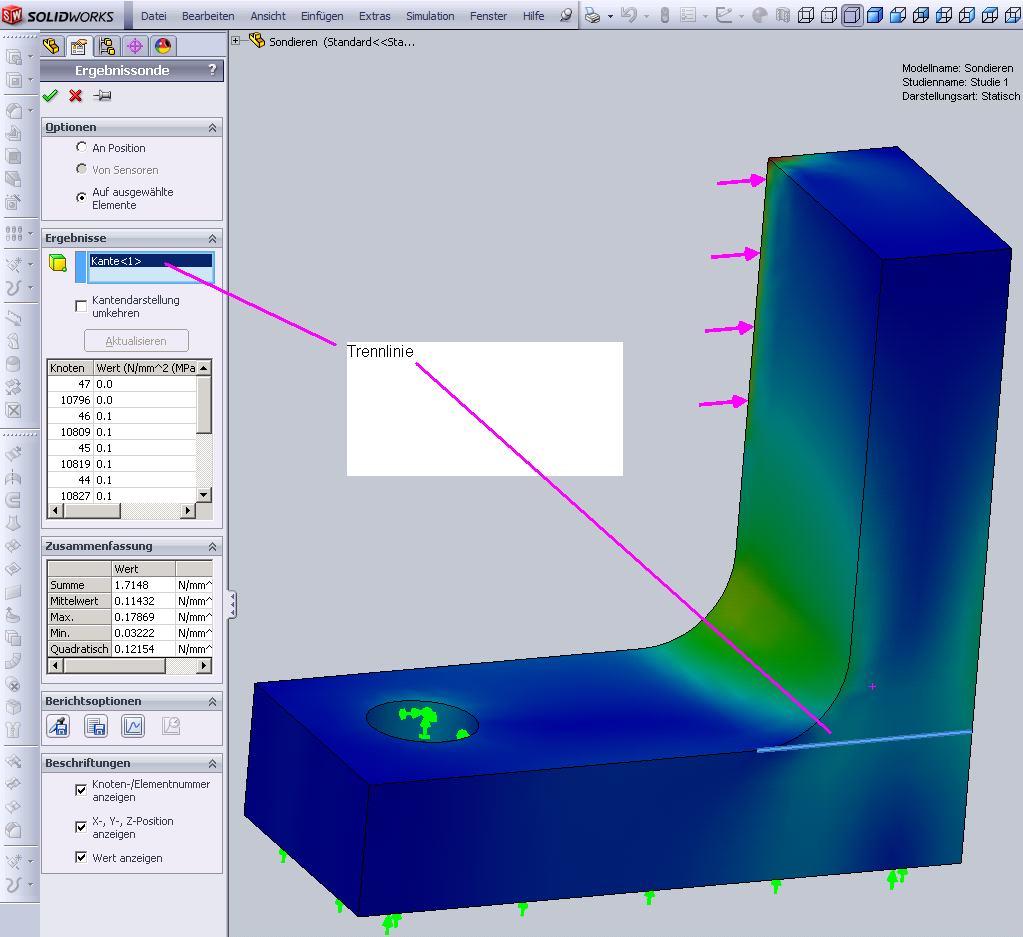1023x937 pixels.
Task: Click the Aktualisieren button
Action: pyautogui.click(x=136, y=341)
